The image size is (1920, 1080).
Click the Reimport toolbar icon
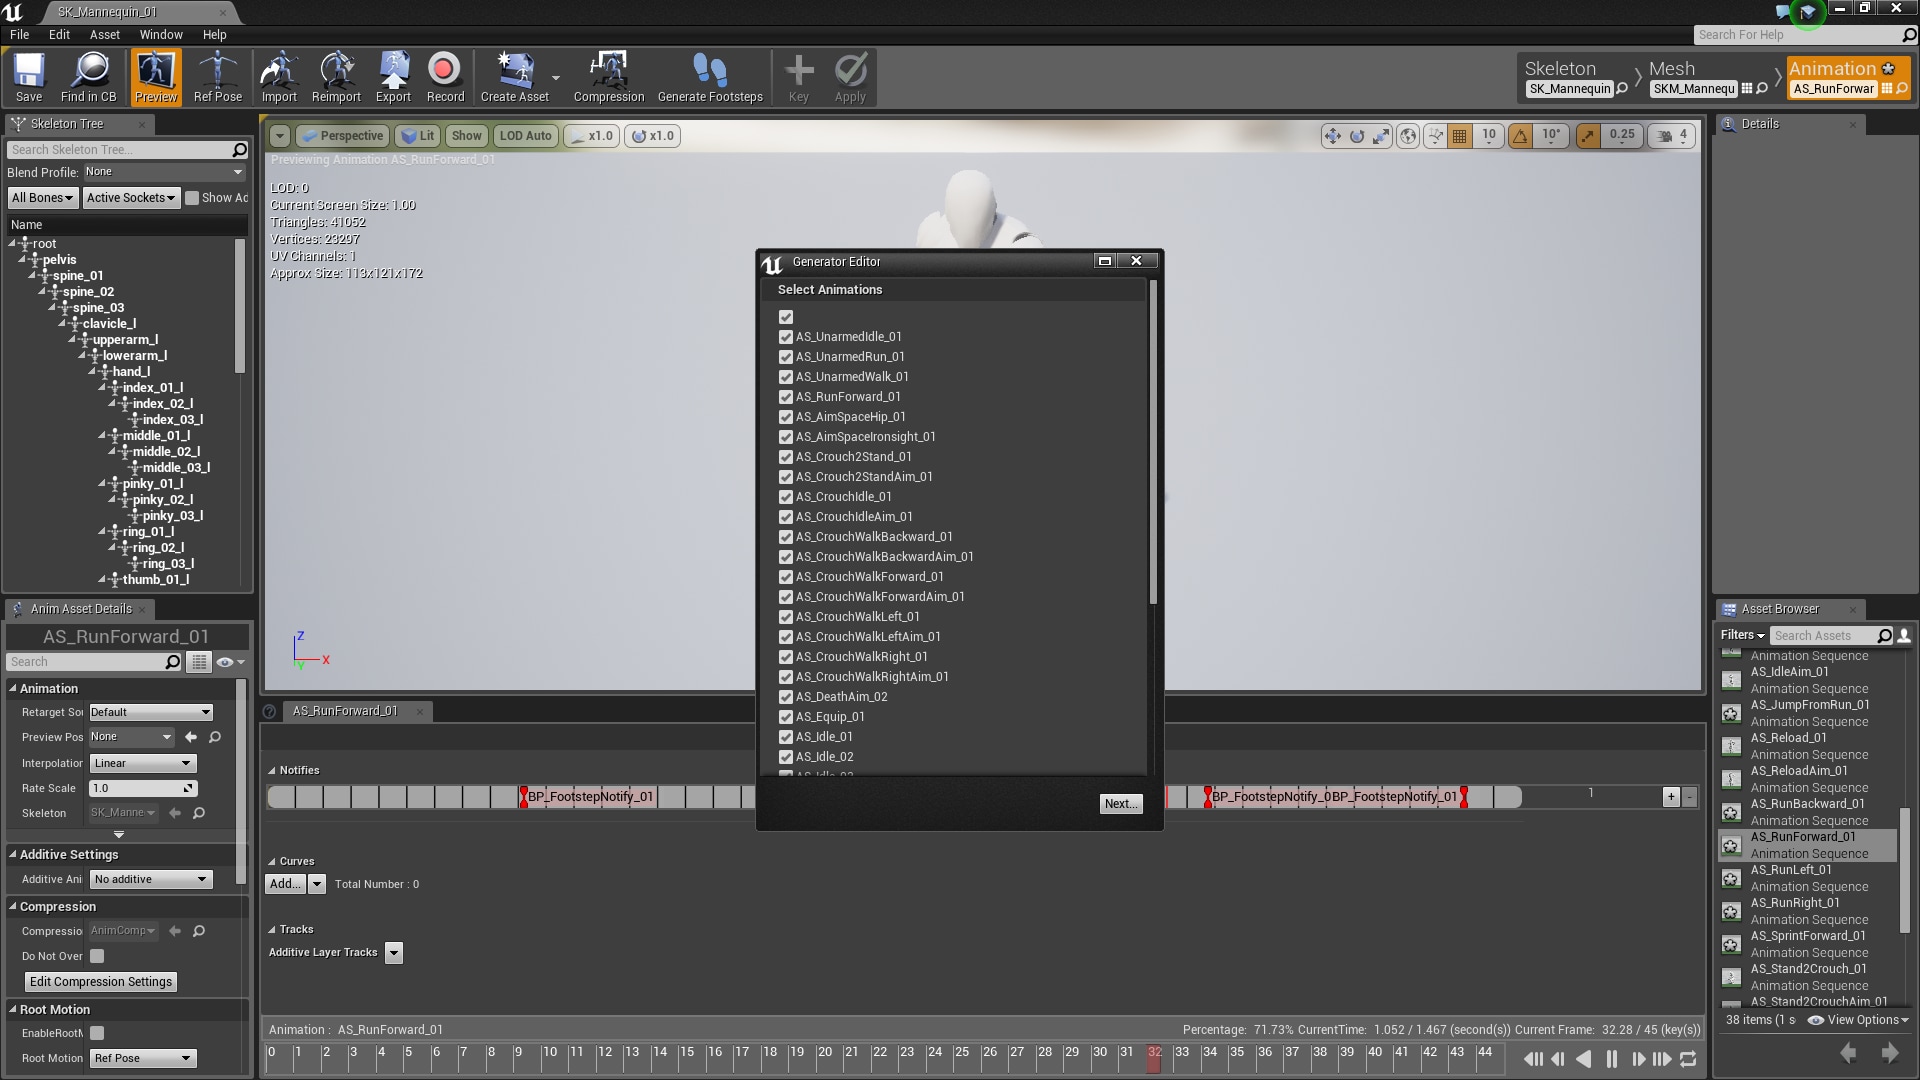(x=336, y=77)
